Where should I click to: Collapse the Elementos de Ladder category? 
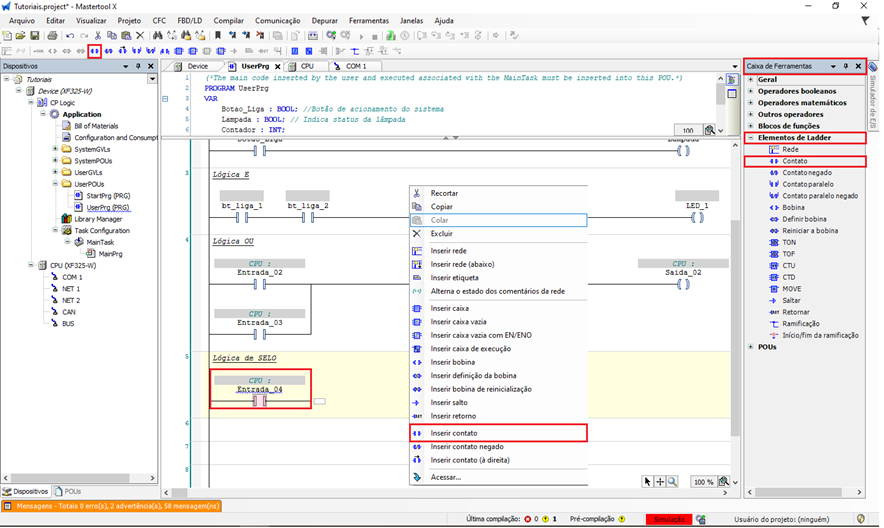point(751,137)
